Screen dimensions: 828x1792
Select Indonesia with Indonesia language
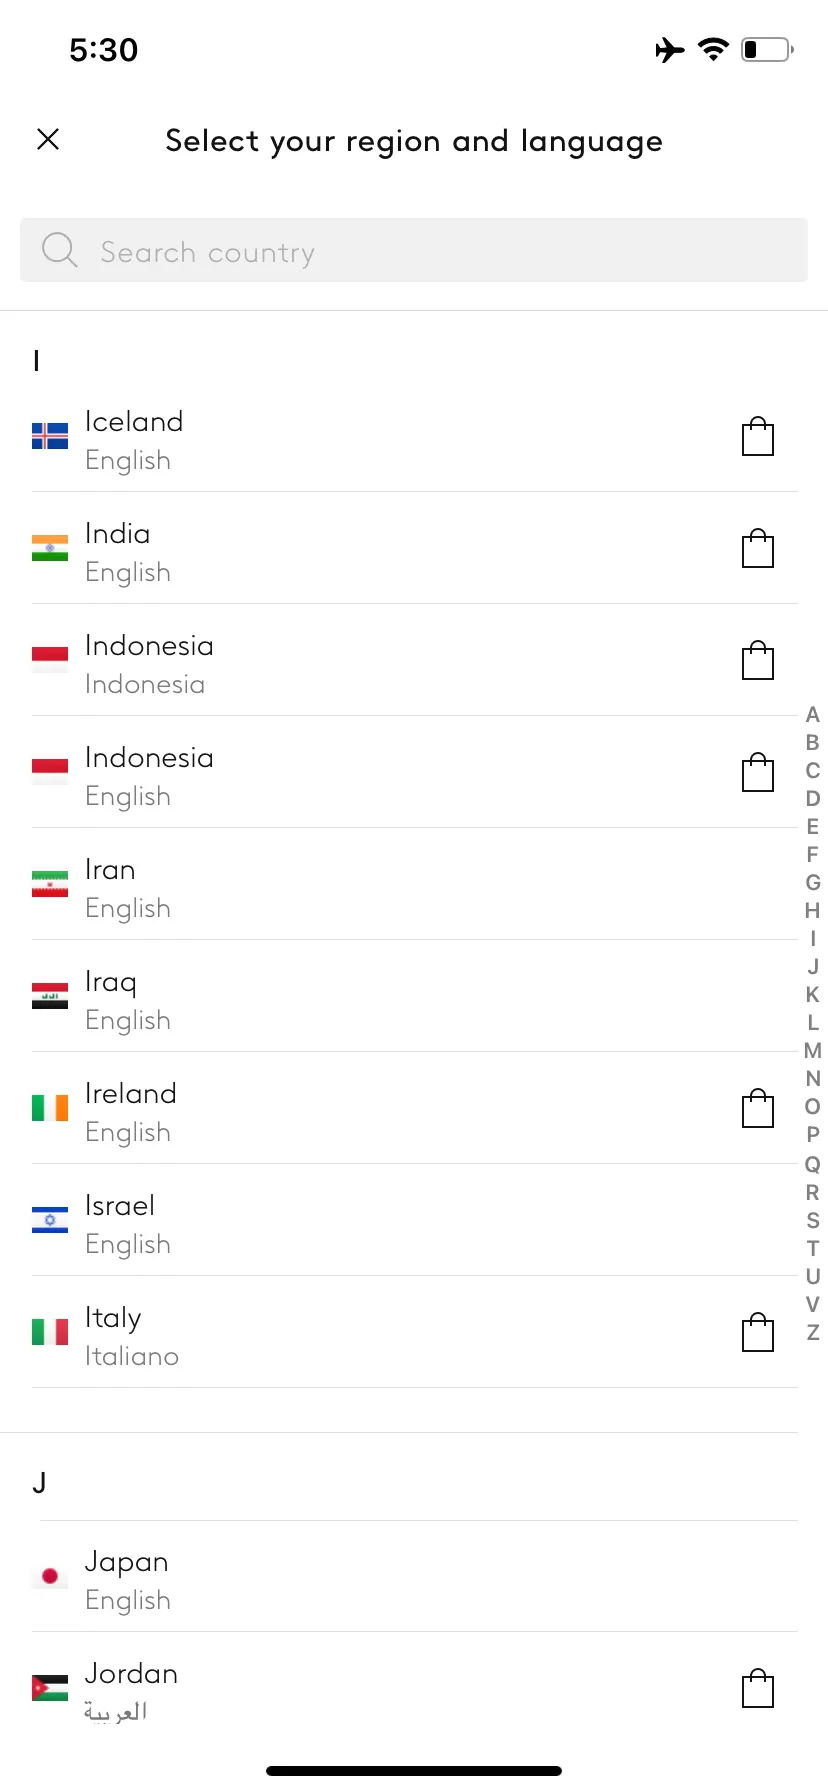point(414,660)
